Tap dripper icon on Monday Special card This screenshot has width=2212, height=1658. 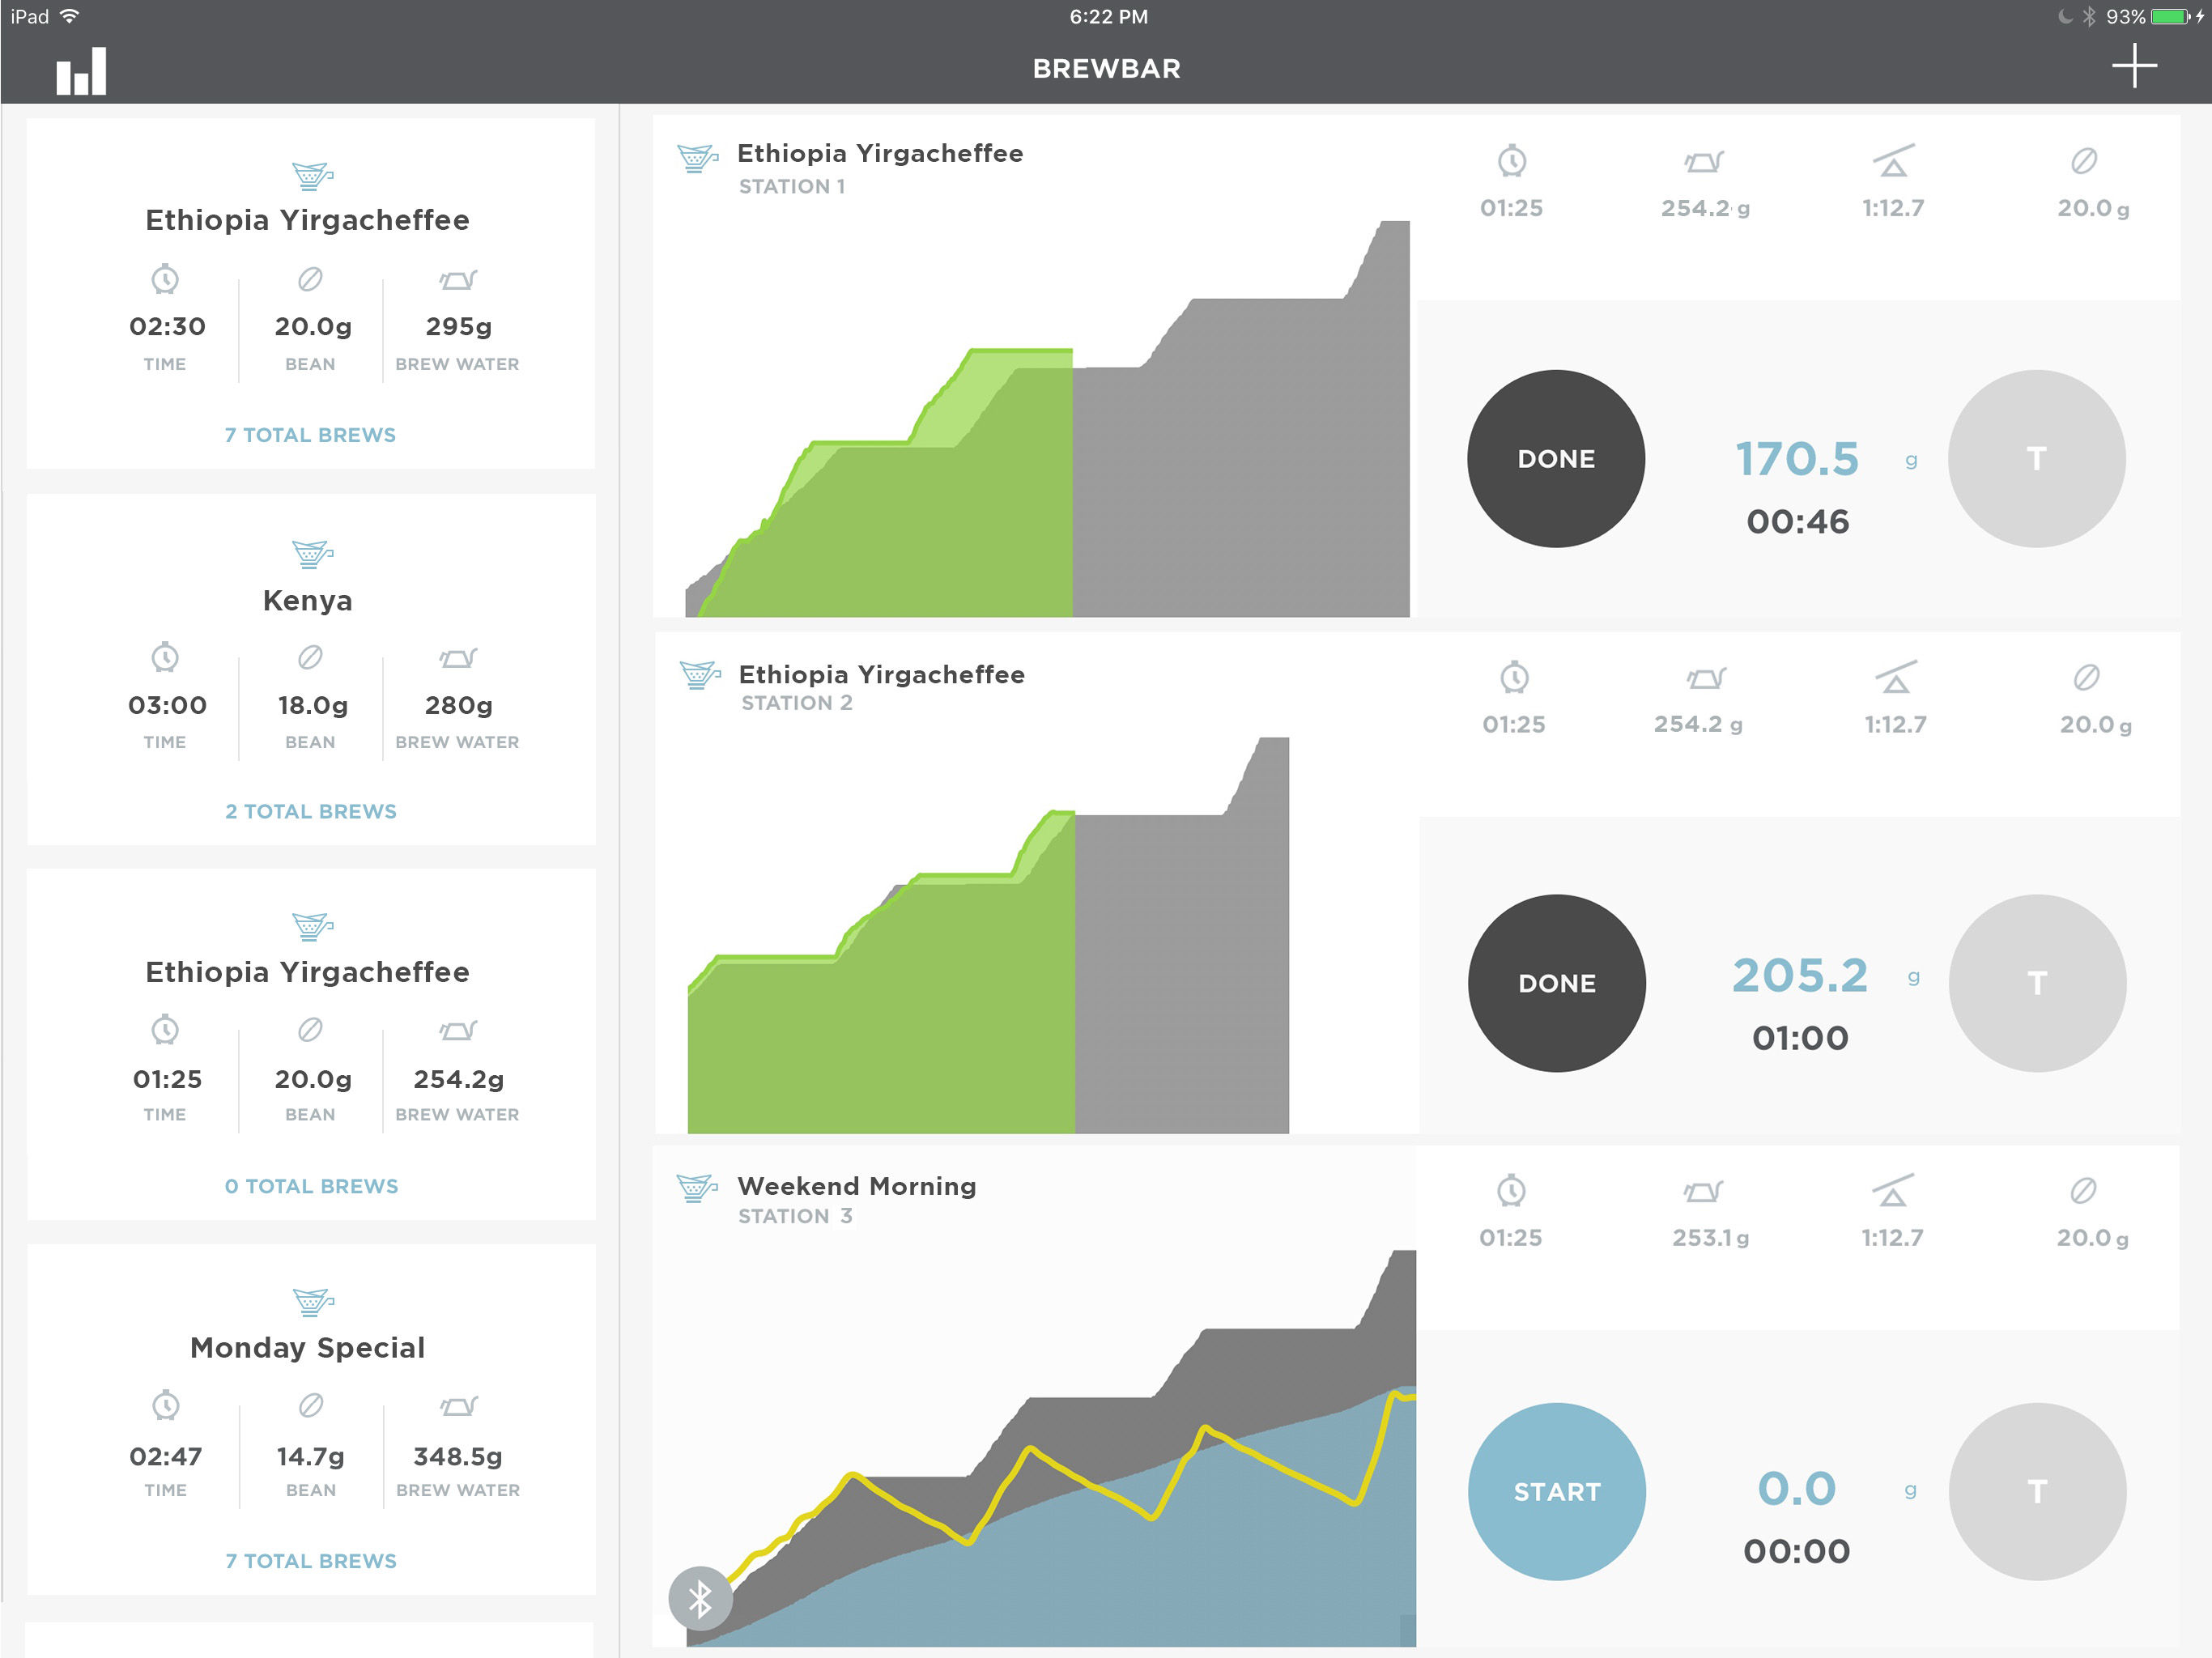tap(313, 1302)
